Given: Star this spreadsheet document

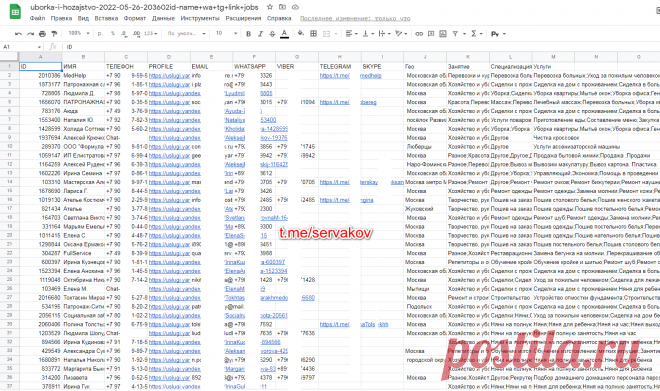Looking at the screenshot, I should [x=270, y=7].
